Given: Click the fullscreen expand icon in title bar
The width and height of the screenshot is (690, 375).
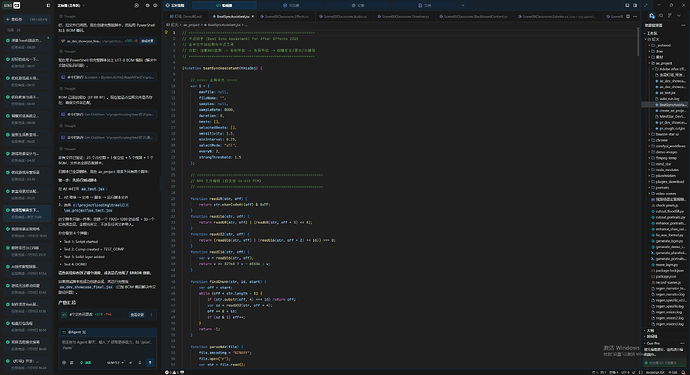Looking at the screenshot, I should click(x=646, y=5).
